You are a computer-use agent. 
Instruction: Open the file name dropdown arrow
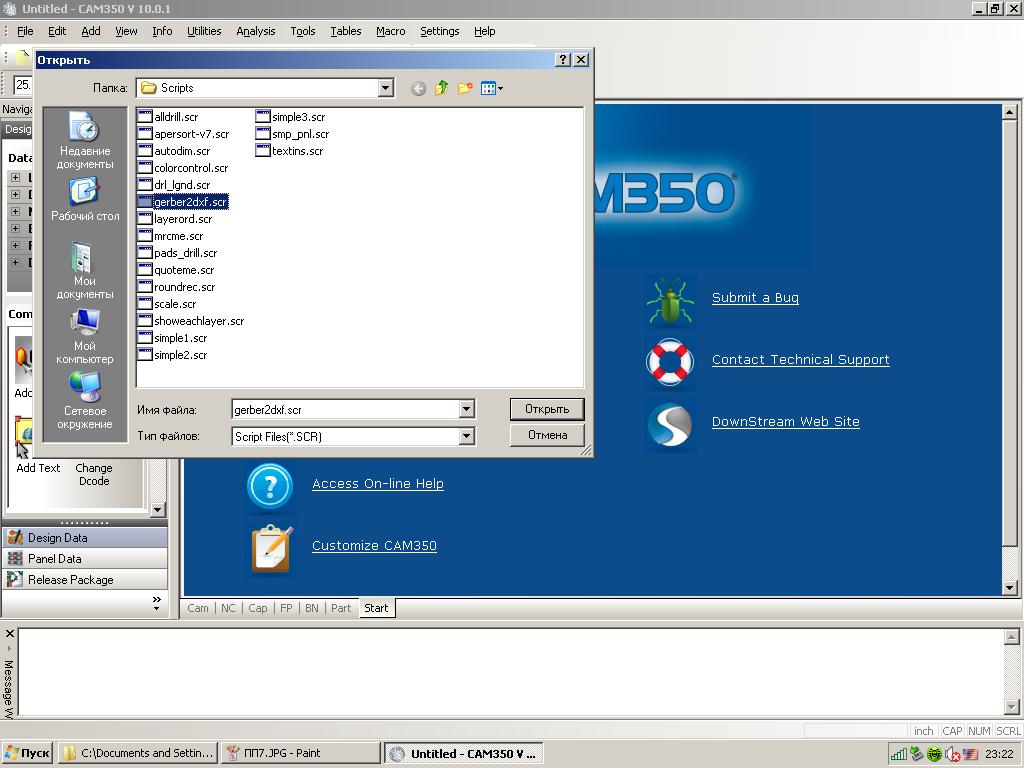(466, 409)
